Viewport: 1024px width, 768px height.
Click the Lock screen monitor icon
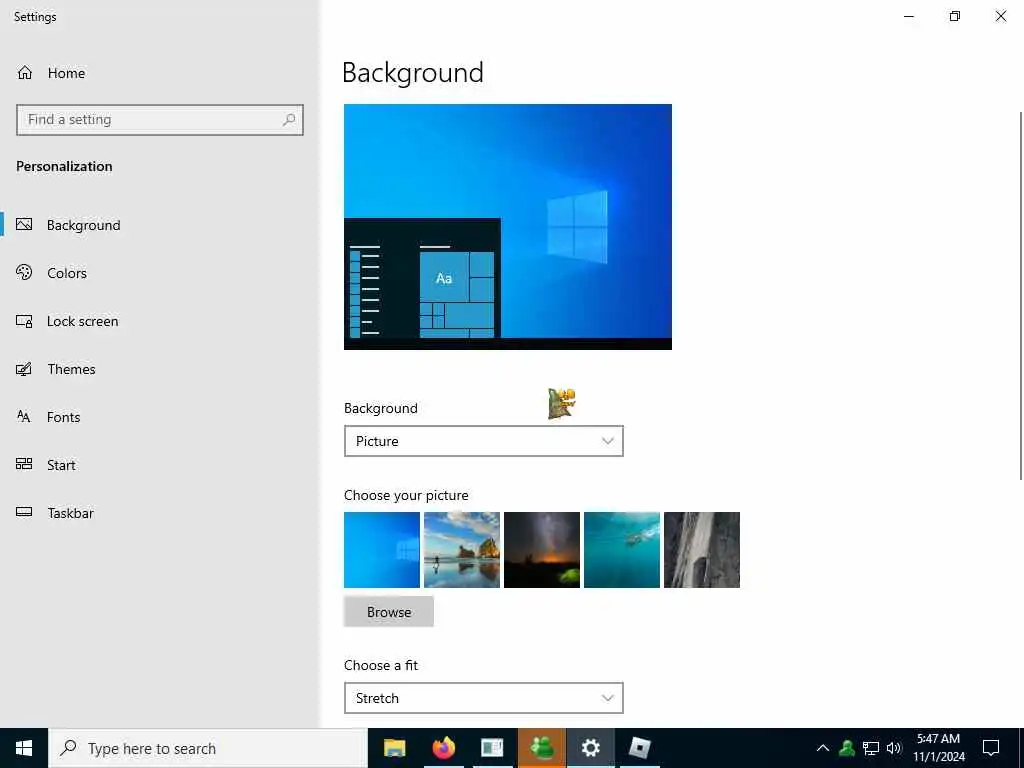pos(24,321)
